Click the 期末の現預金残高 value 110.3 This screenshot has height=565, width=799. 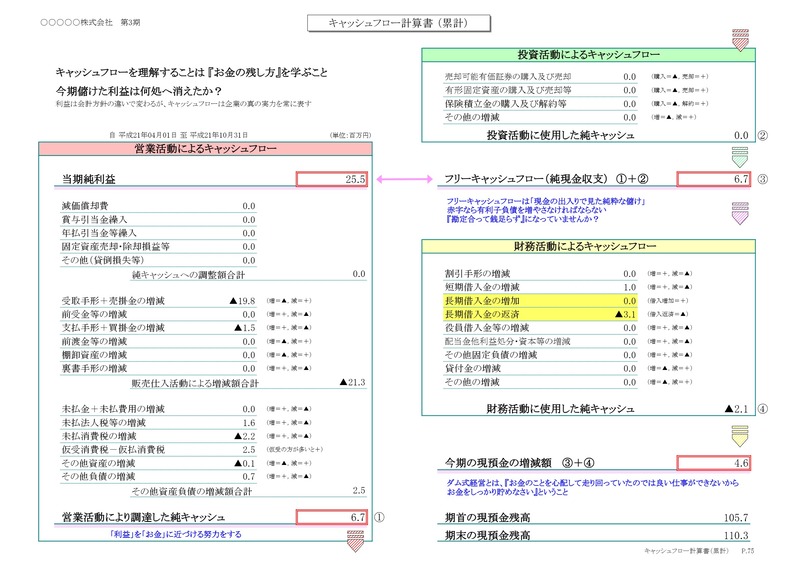tap(736, 535)
